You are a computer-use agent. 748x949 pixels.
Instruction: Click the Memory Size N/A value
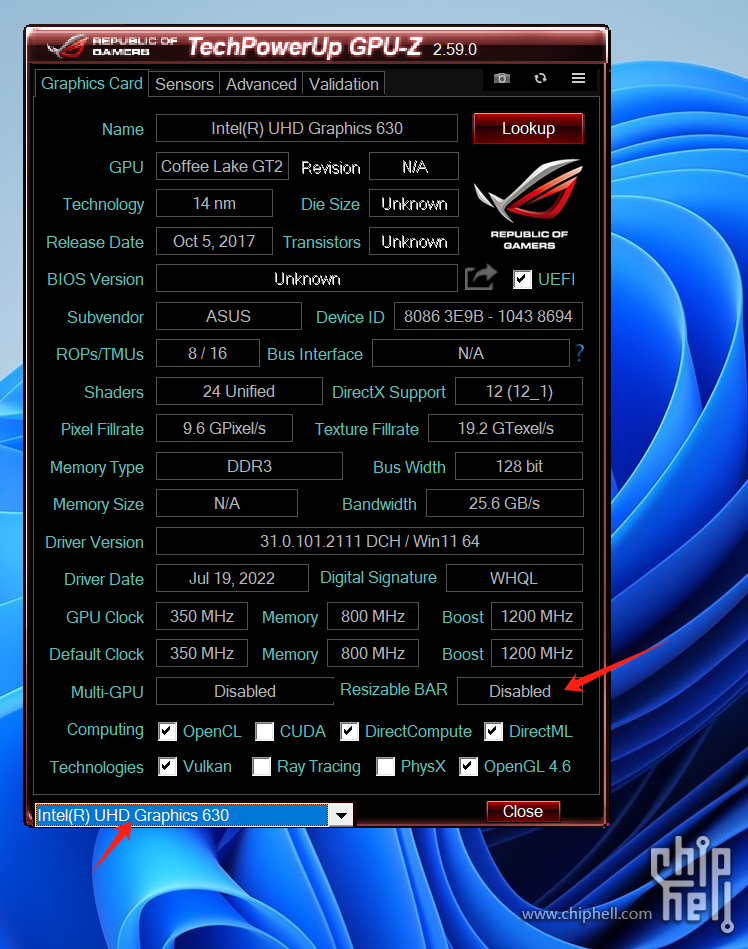click(227, 504)
